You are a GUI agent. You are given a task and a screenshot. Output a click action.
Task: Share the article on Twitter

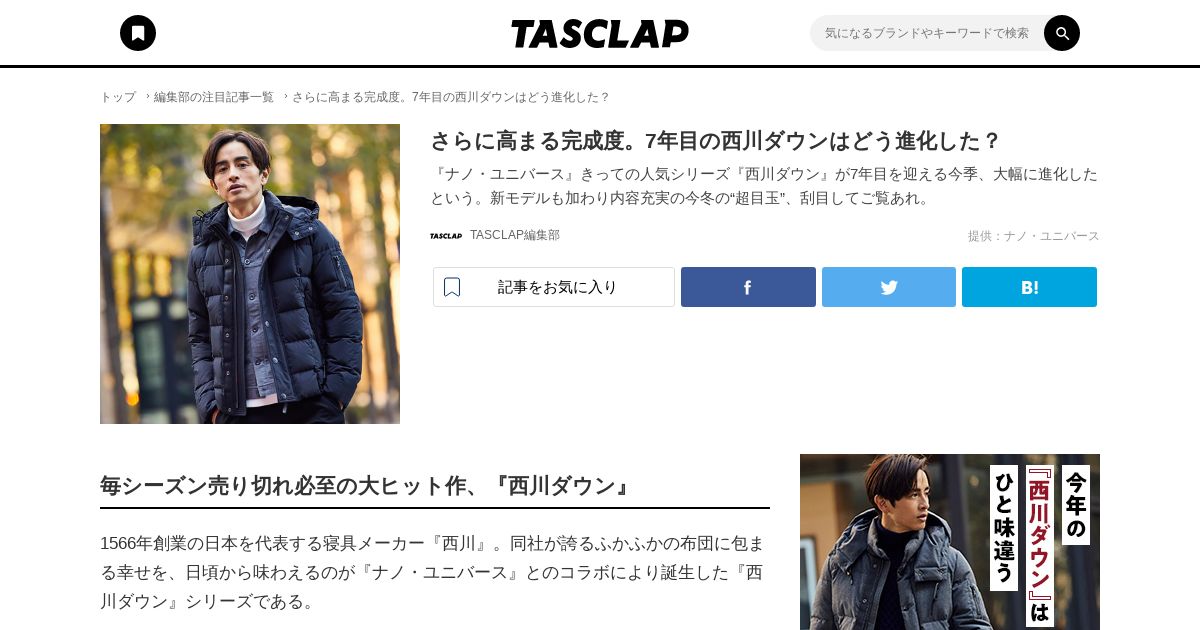[x=889, y=287]
